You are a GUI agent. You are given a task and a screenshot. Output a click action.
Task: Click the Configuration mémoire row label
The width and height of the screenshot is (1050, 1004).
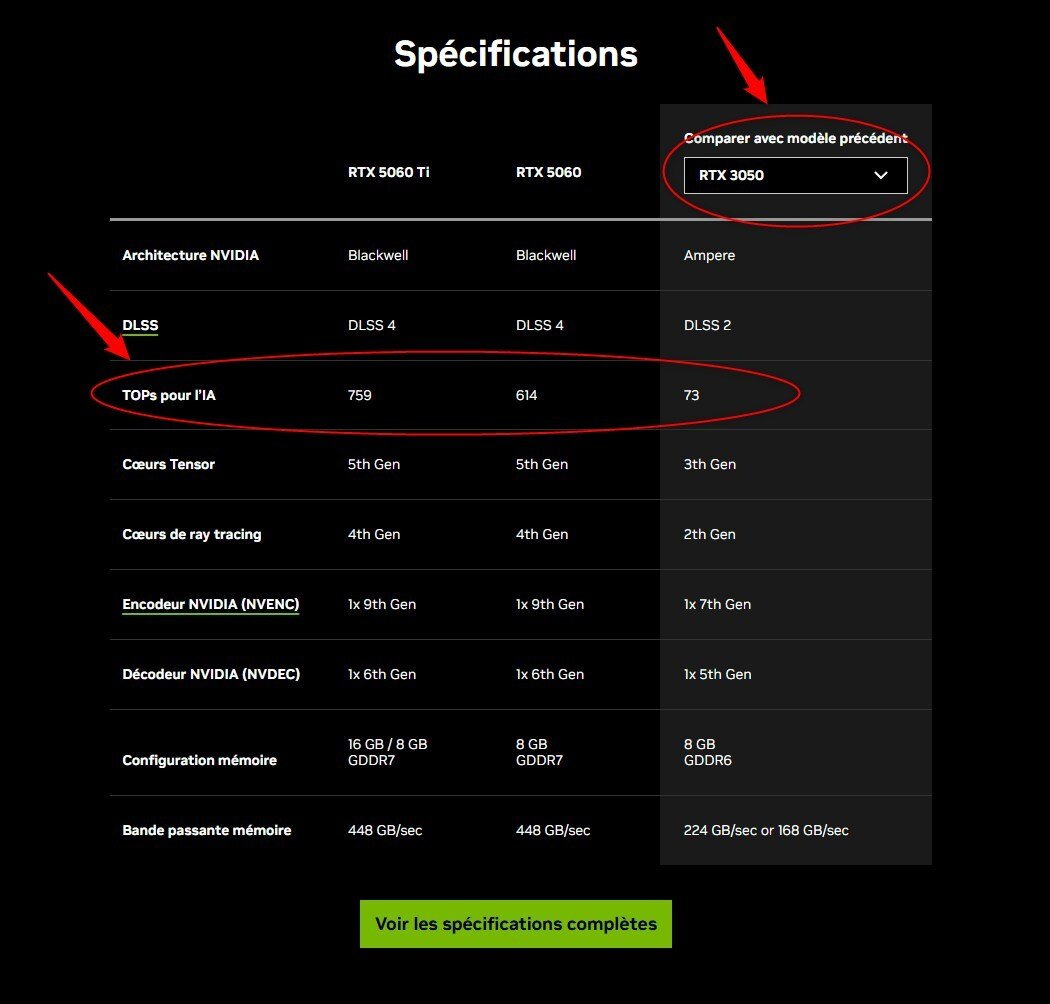click(x=199, y=760)
